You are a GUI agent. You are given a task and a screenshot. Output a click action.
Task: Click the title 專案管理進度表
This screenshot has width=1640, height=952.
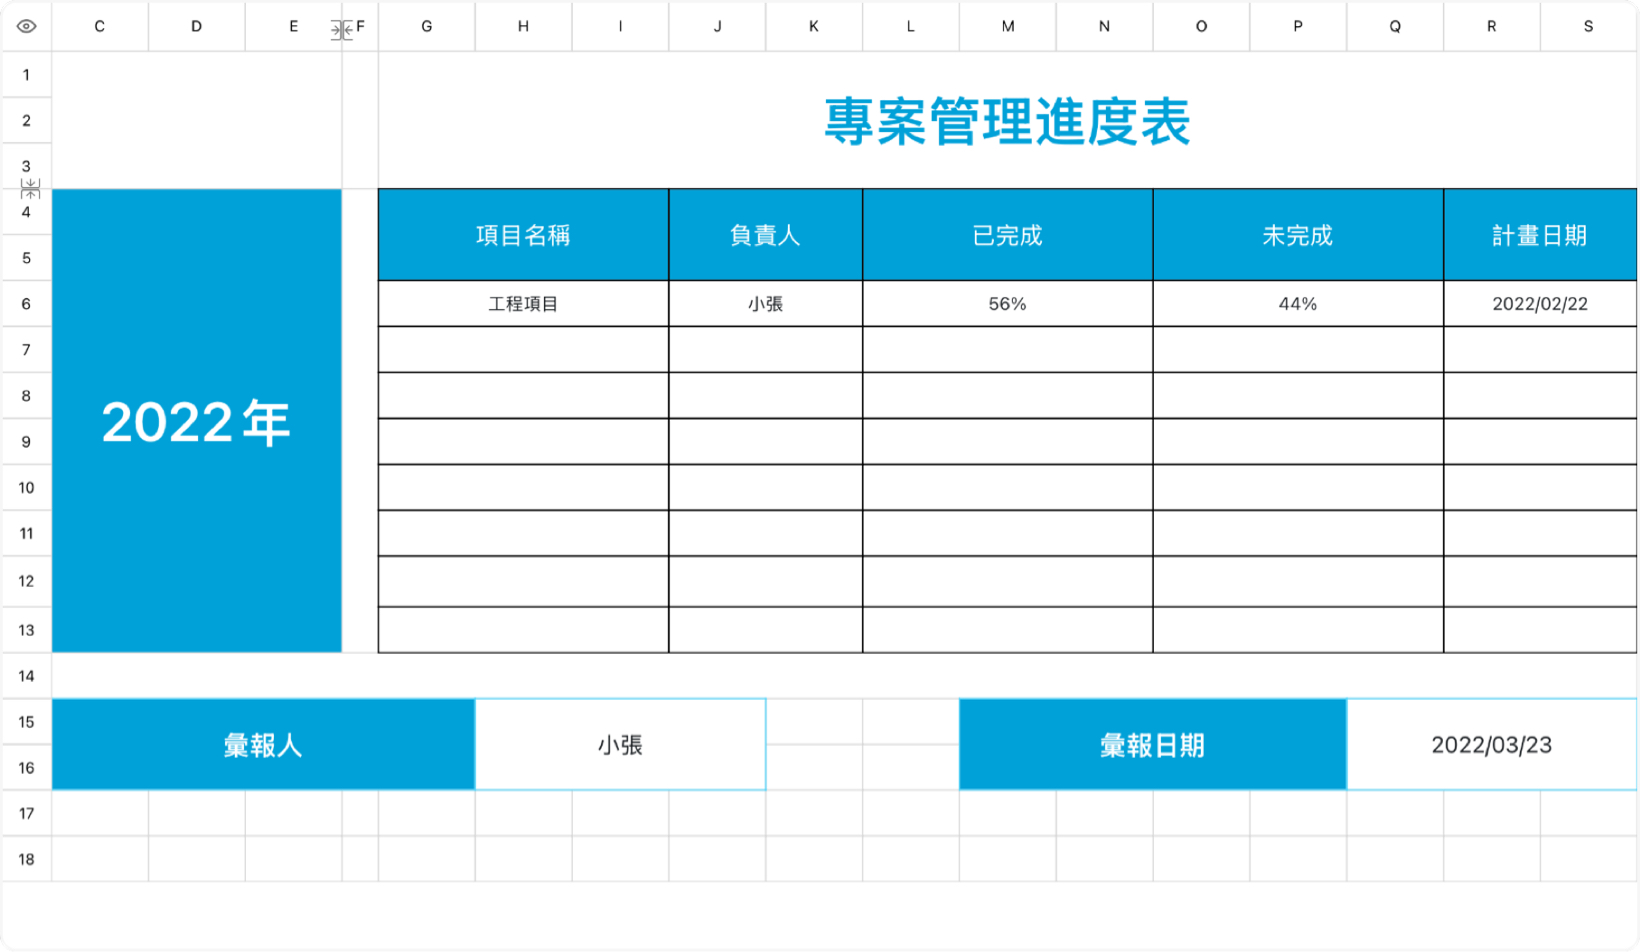tap(1007, 122)
